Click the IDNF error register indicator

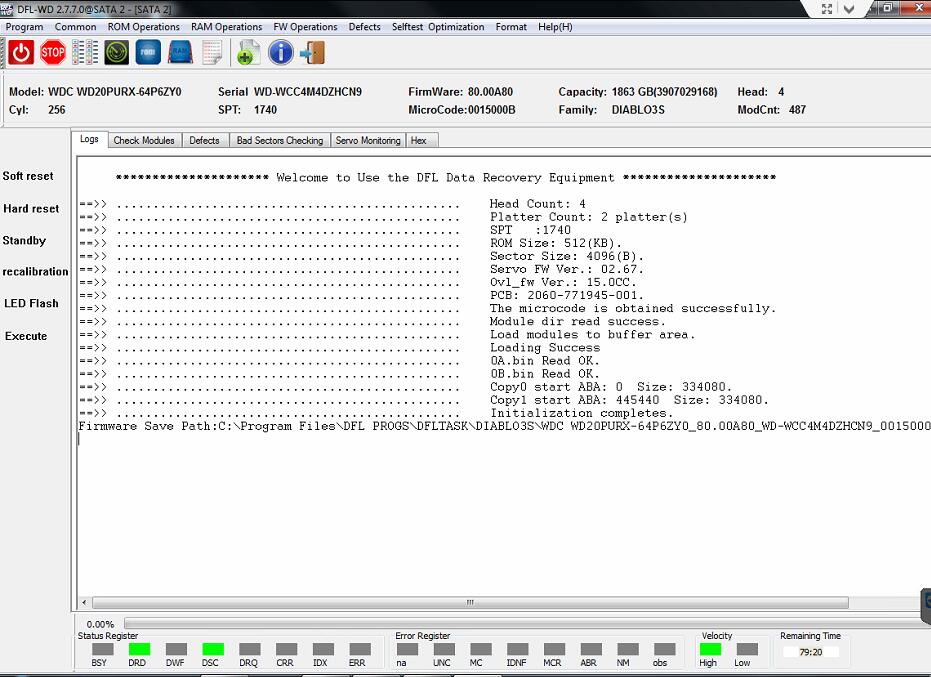point(518,649)
